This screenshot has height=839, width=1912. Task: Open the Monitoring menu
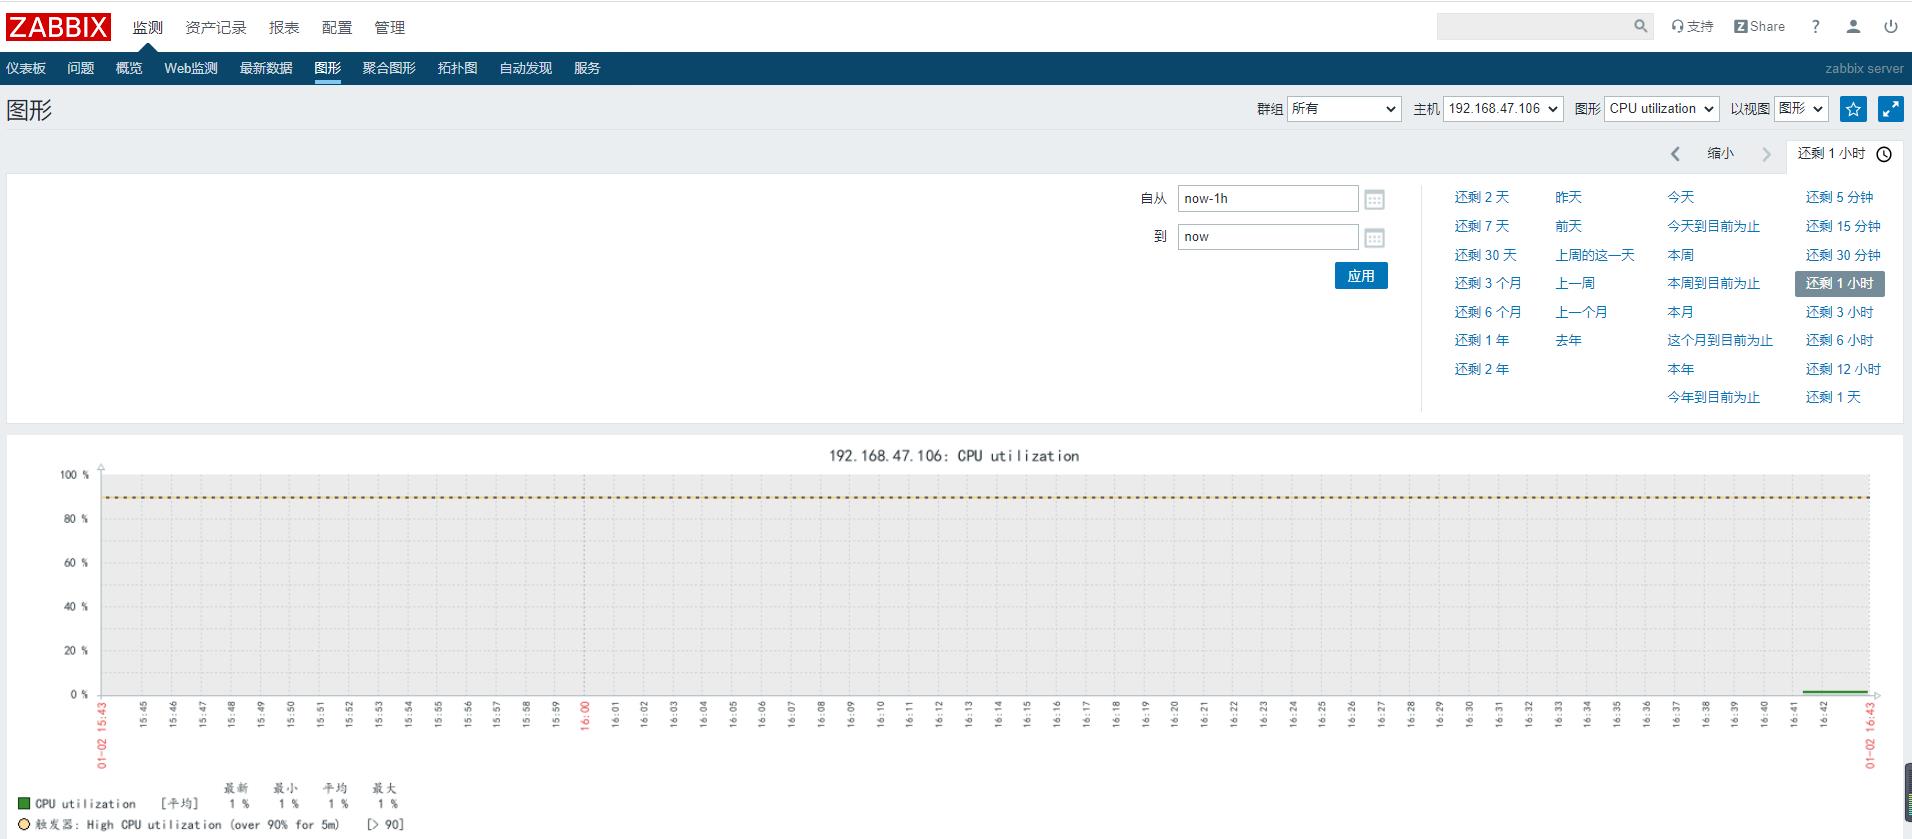pos(147,27)
